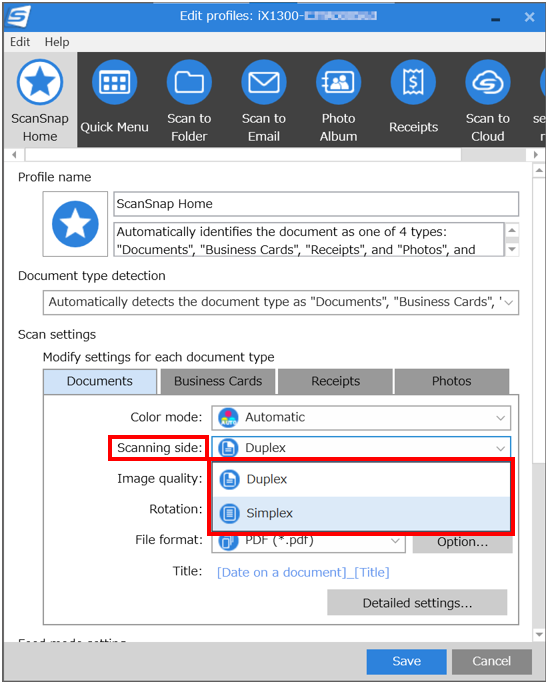The height and width of the screenshot is (684, 549).
Task: Click the blue star profile image
Action: coord(75,224)
